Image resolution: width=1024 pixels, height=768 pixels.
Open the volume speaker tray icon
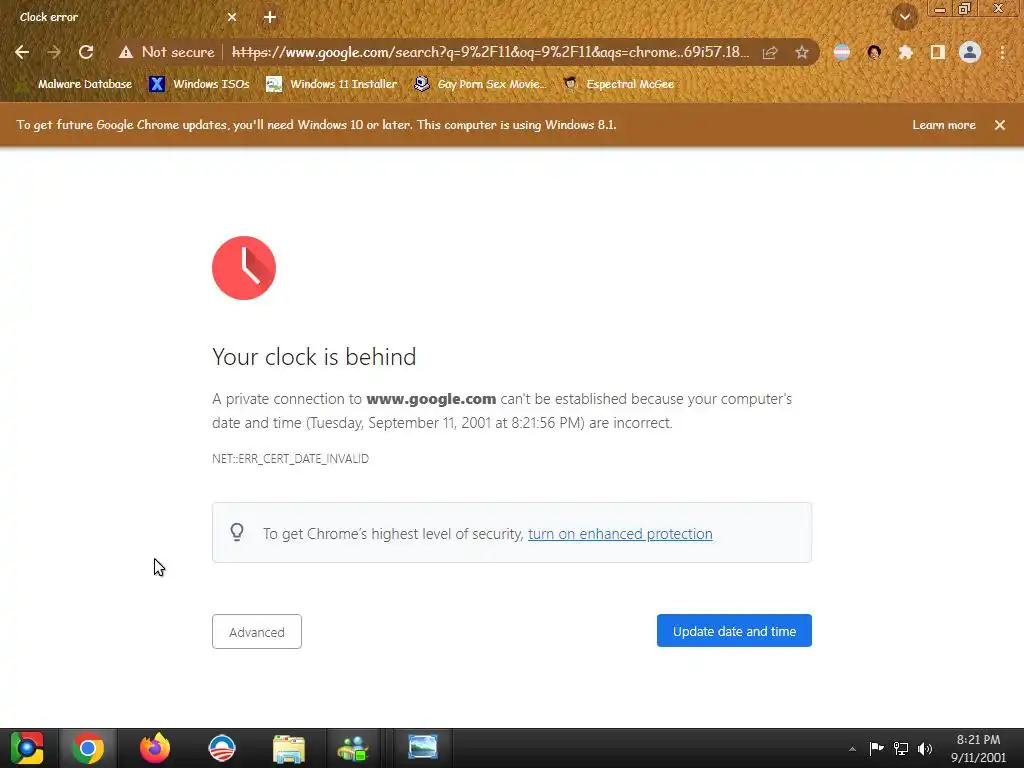[925, 748]
